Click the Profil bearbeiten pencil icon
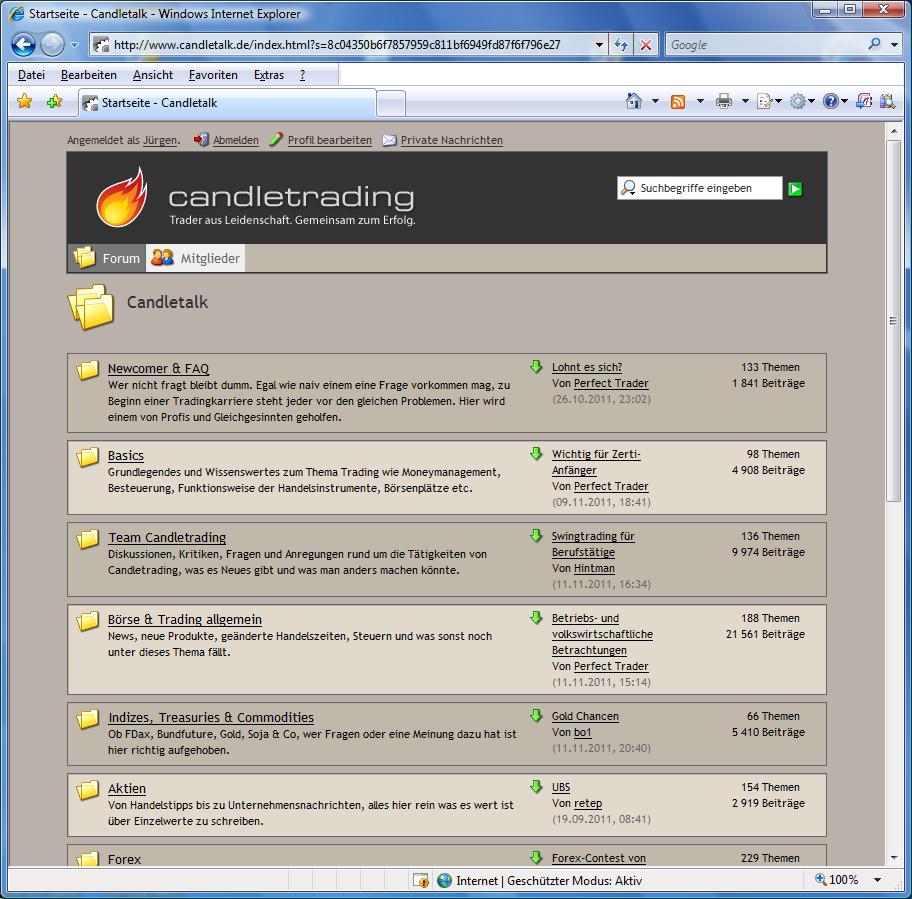The width and height of the screenshot is (912, 899). (x=276, y=140)
